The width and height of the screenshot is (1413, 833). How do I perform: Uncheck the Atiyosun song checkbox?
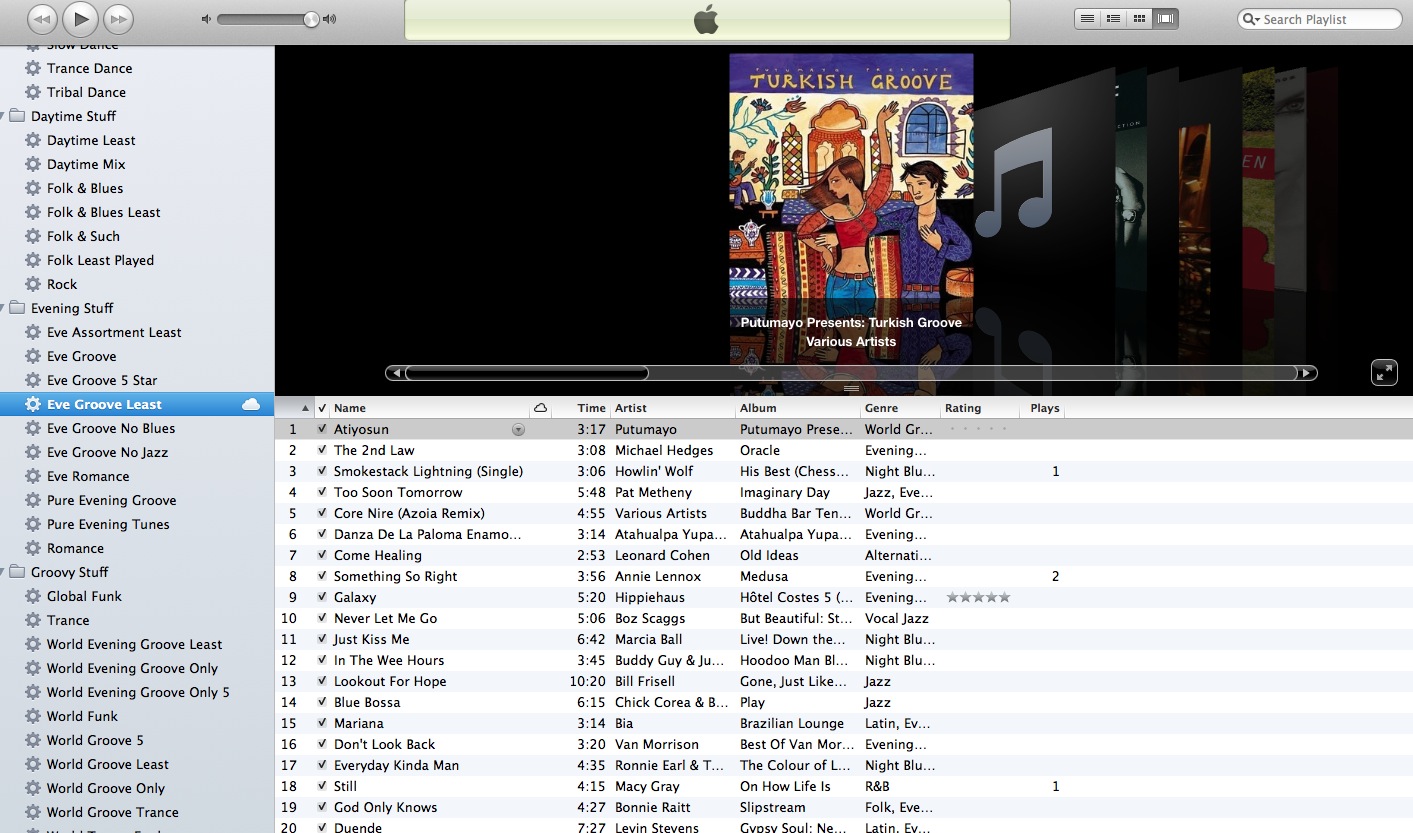322,429
